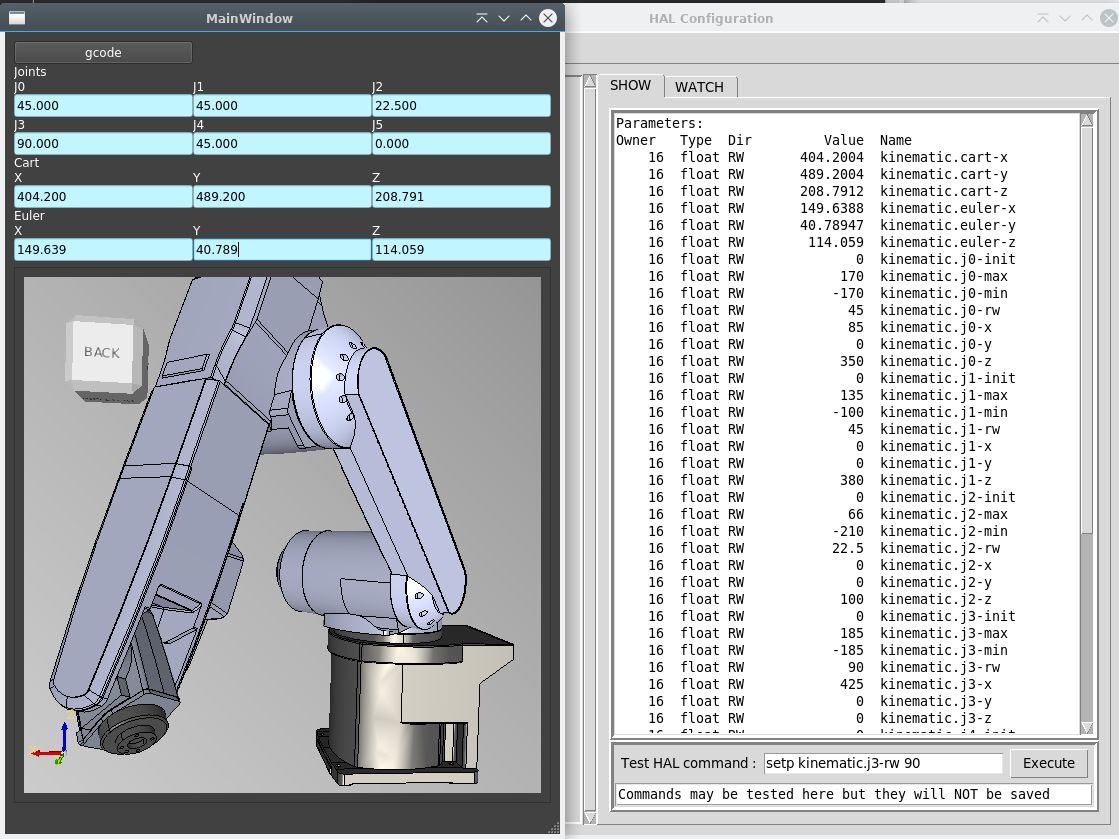Click the Euler Y field showing 40.789

tap(281, 250)
